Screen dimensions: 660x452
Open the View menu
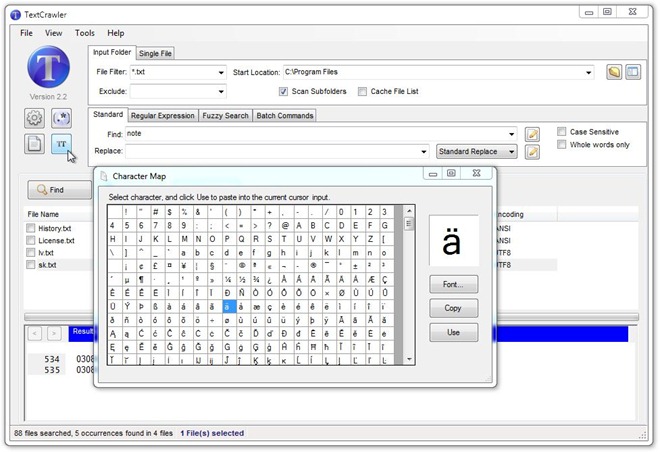coord(53,33)
